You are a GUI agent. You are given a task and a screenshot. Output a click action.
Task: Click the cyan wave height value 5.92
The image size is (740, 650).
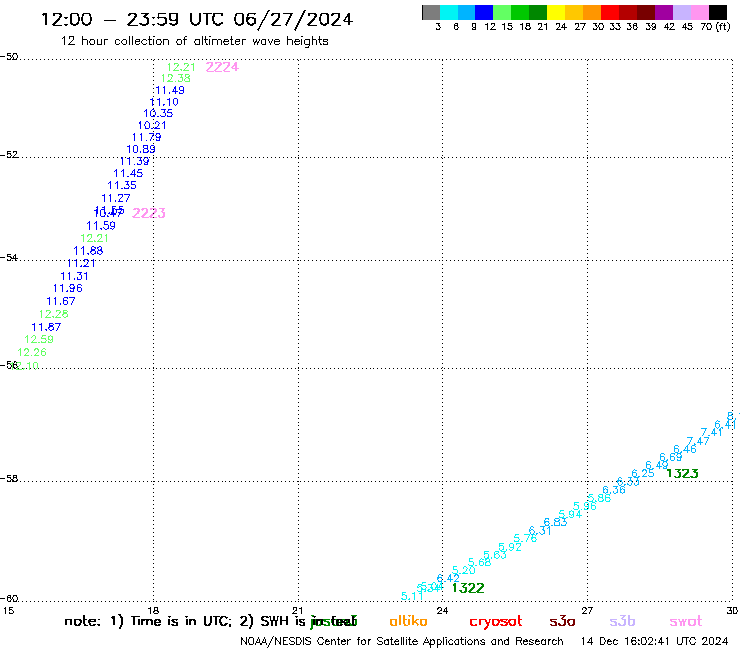point(510,547)
